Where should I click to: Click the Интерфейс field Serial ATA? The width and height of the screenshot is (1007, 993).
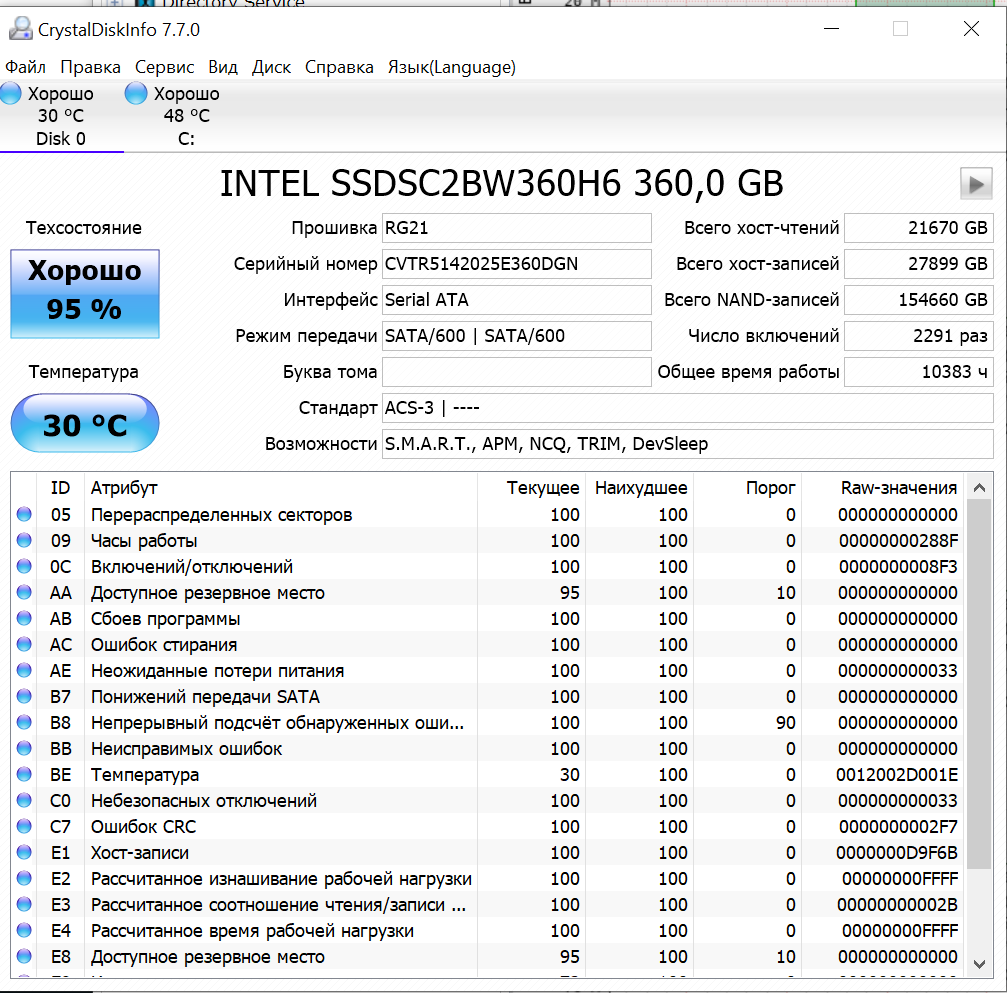tap(516, 300)
